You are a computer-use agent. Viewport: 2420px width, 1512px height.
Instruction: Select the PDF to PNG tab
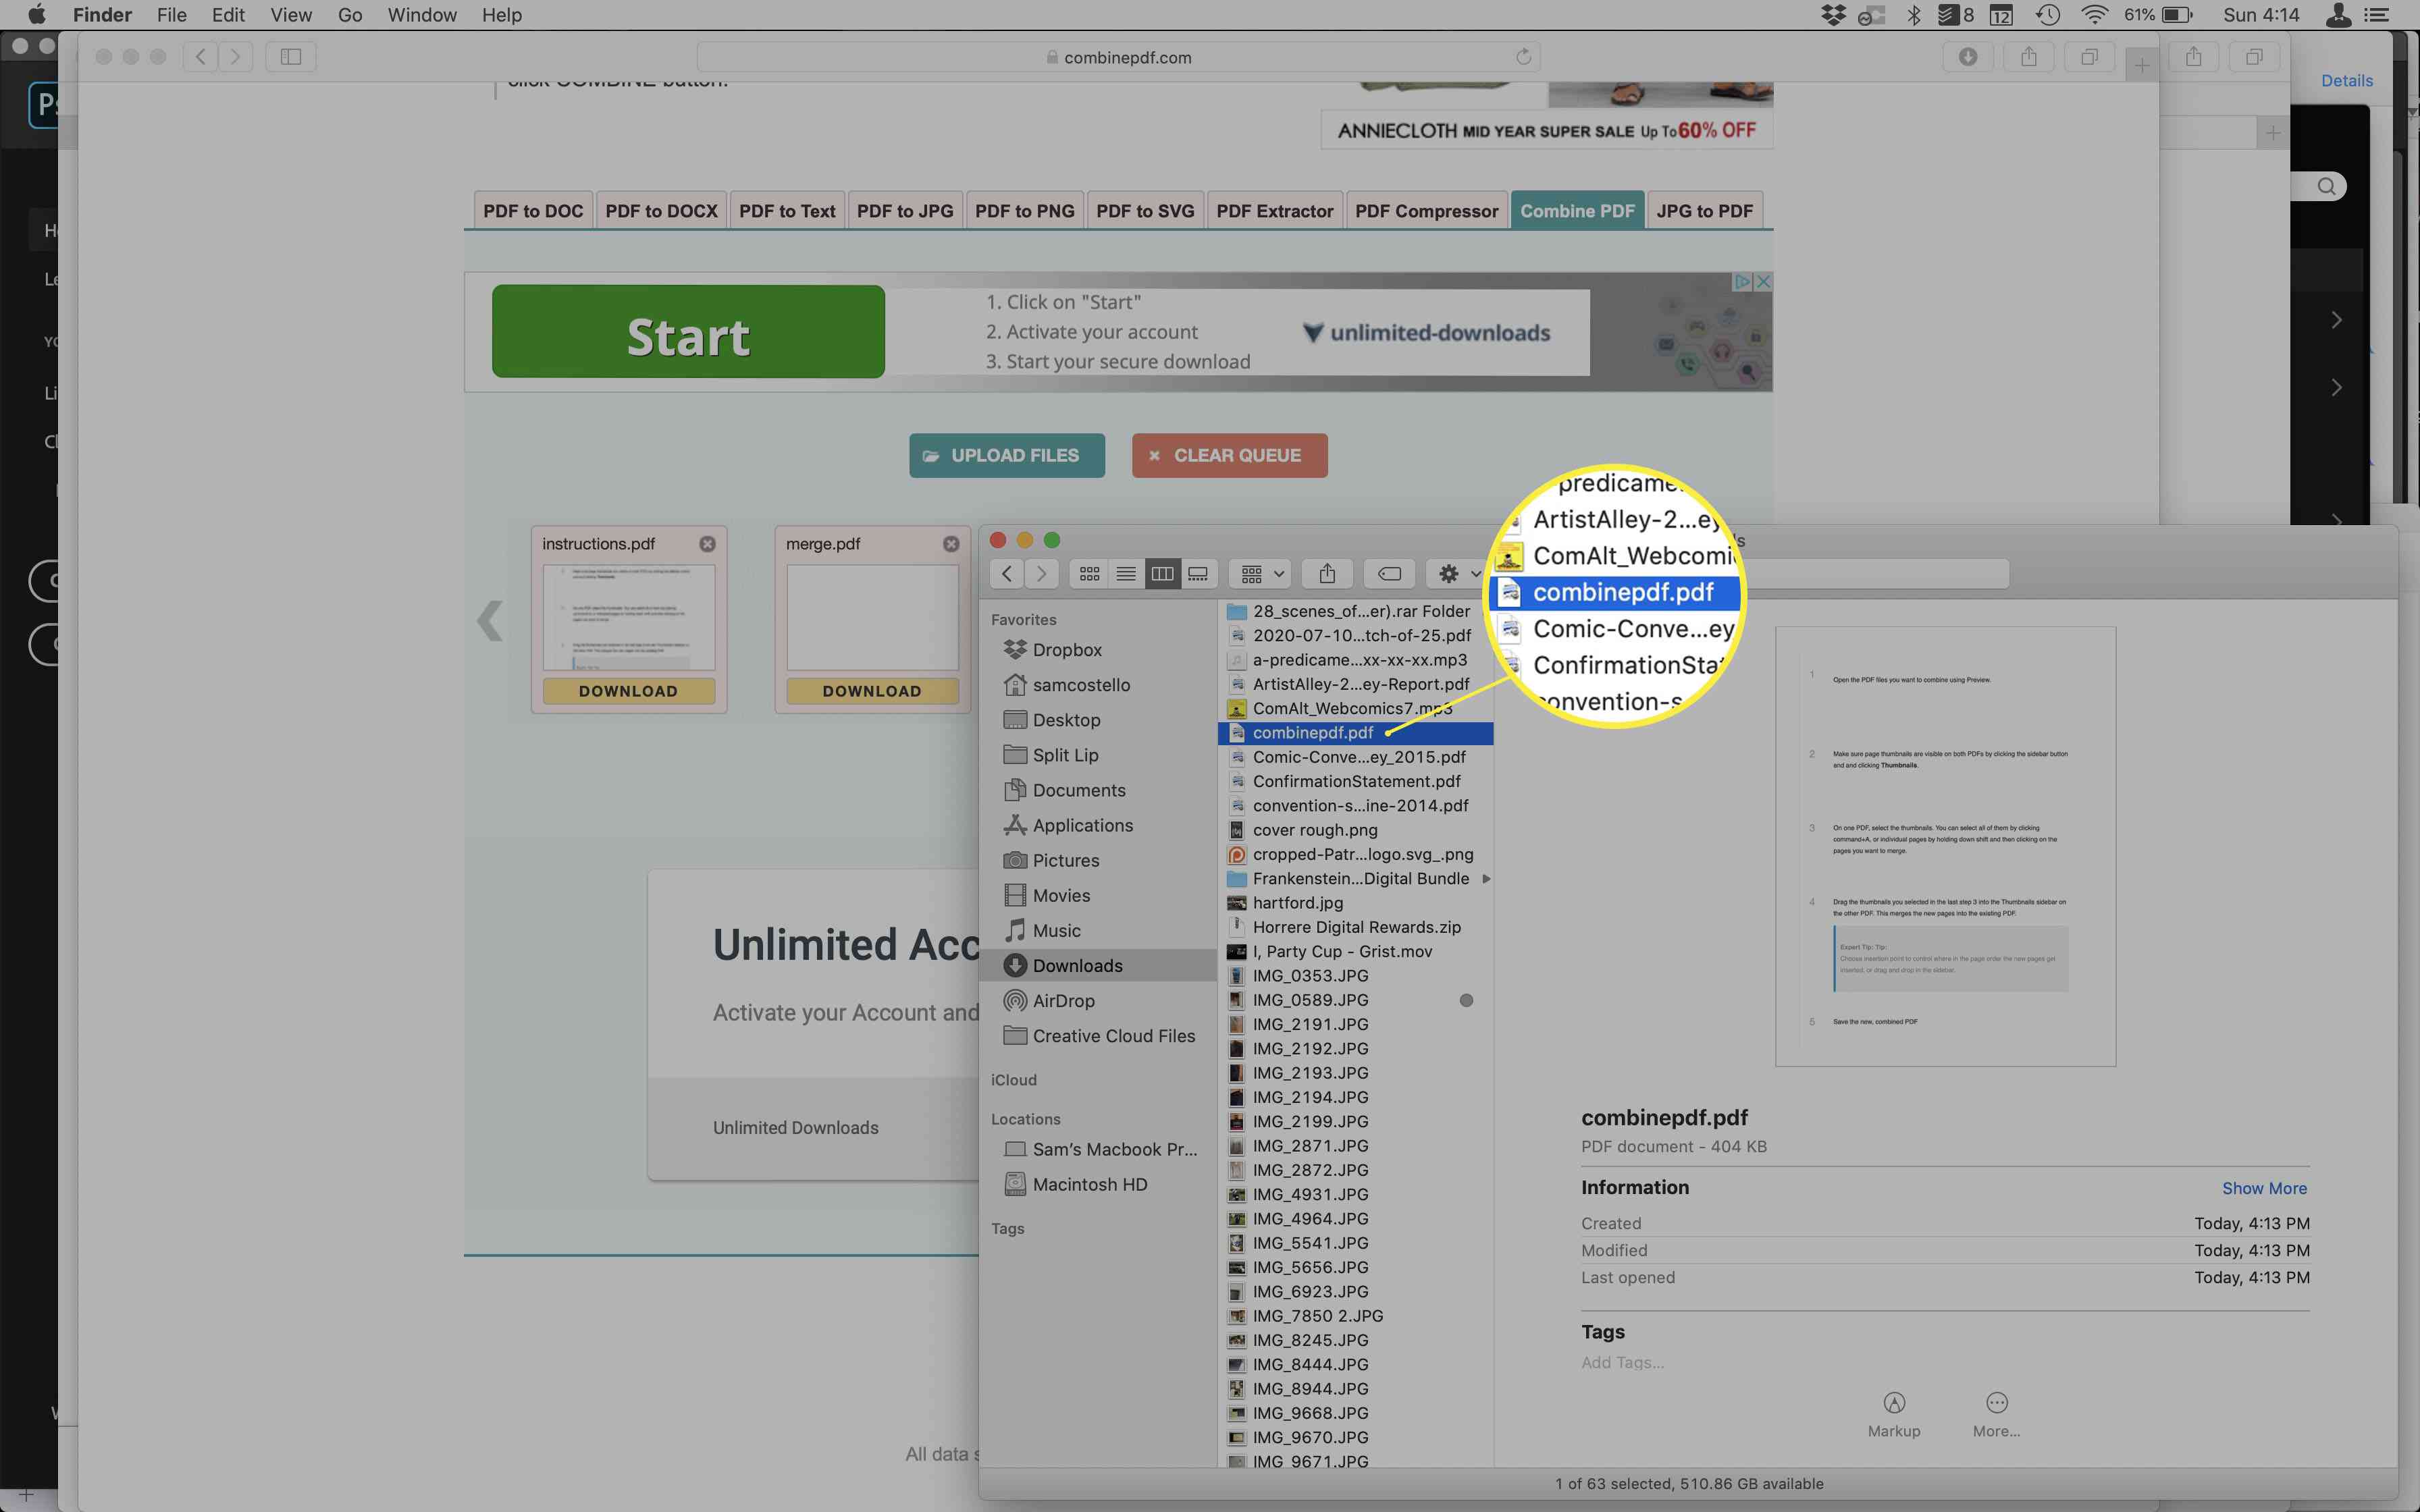[1023, 209]
